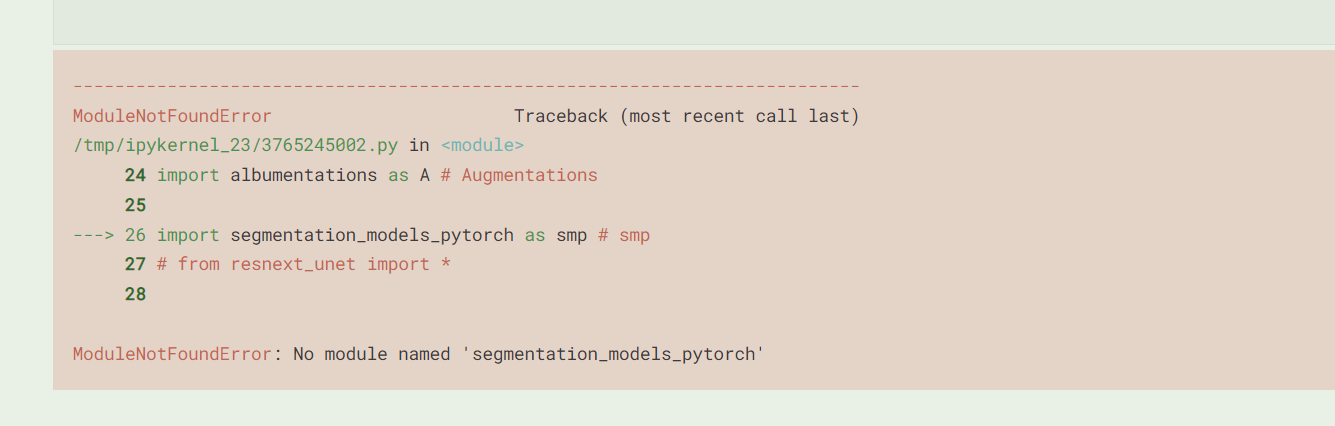Click the red ModuleNotFoundError heading at top
This screenshot has width=1335, height=426.
click(172, 116)
